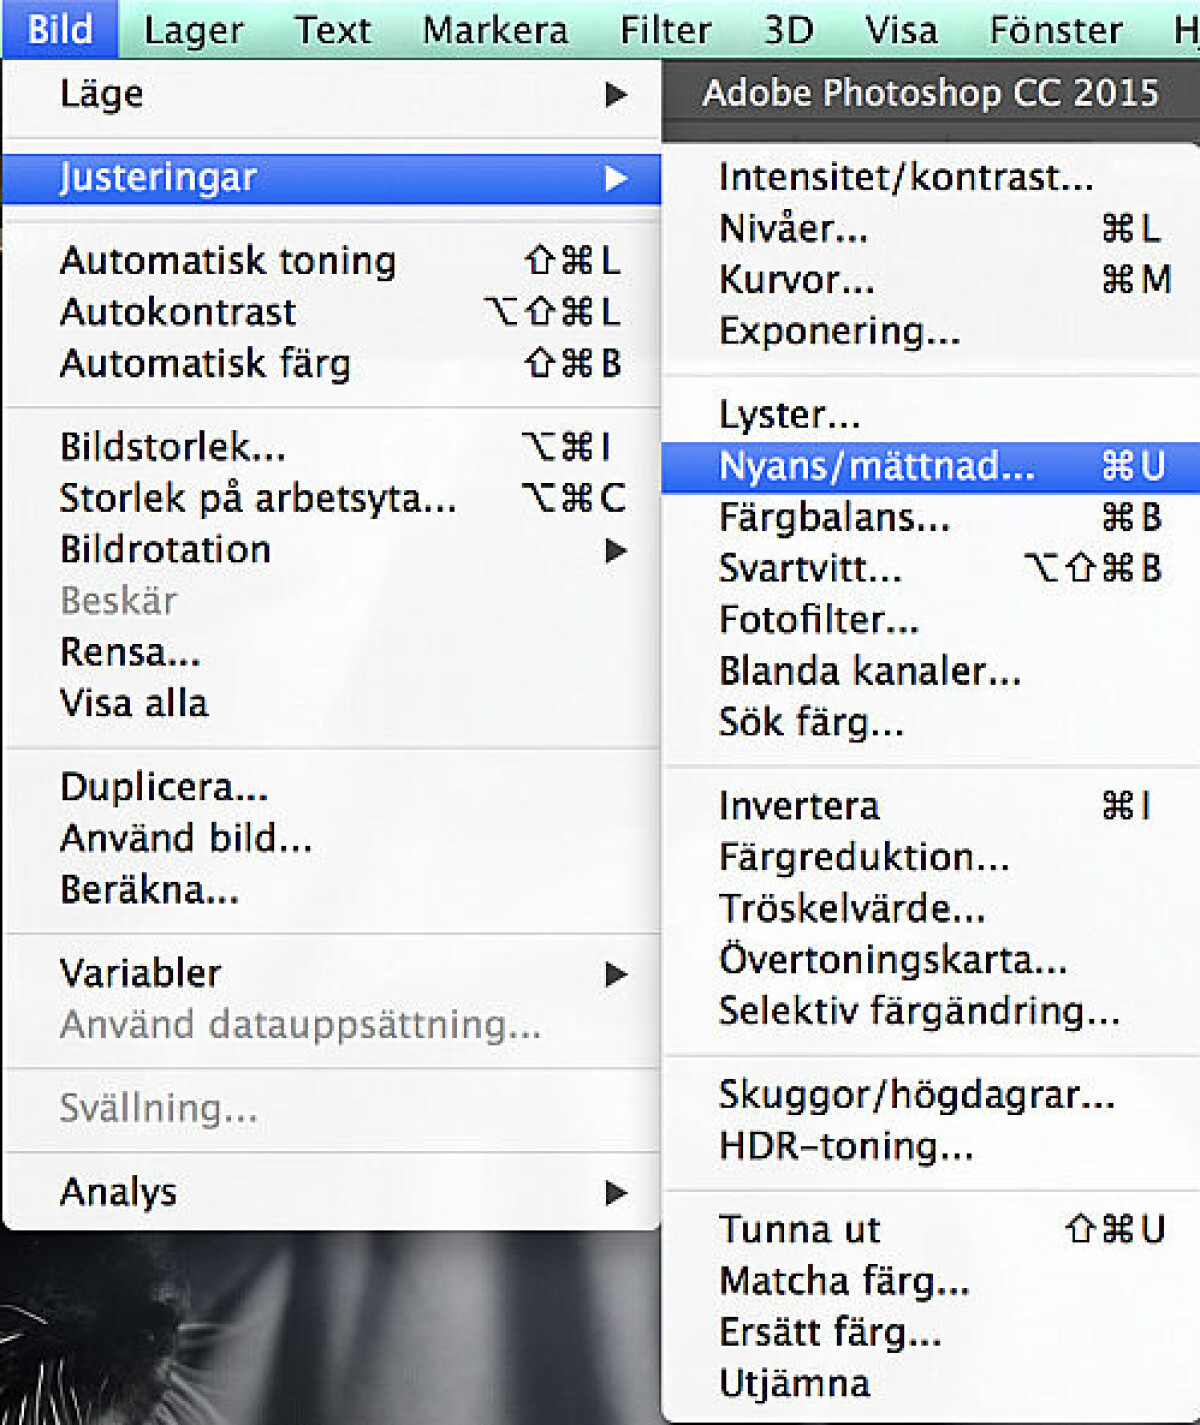1200x1425 pixels.
Task: Select Nivåer from adjustments
Action: (930, 229)
